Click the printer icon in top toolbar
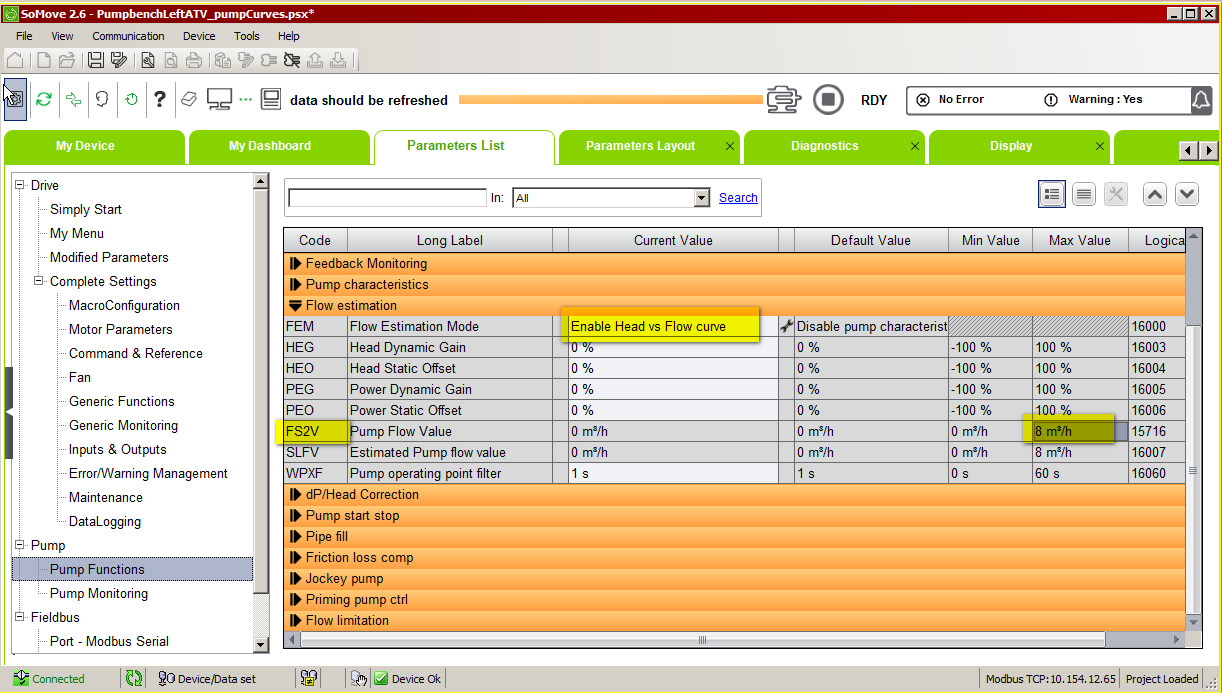 coord(194,60)
